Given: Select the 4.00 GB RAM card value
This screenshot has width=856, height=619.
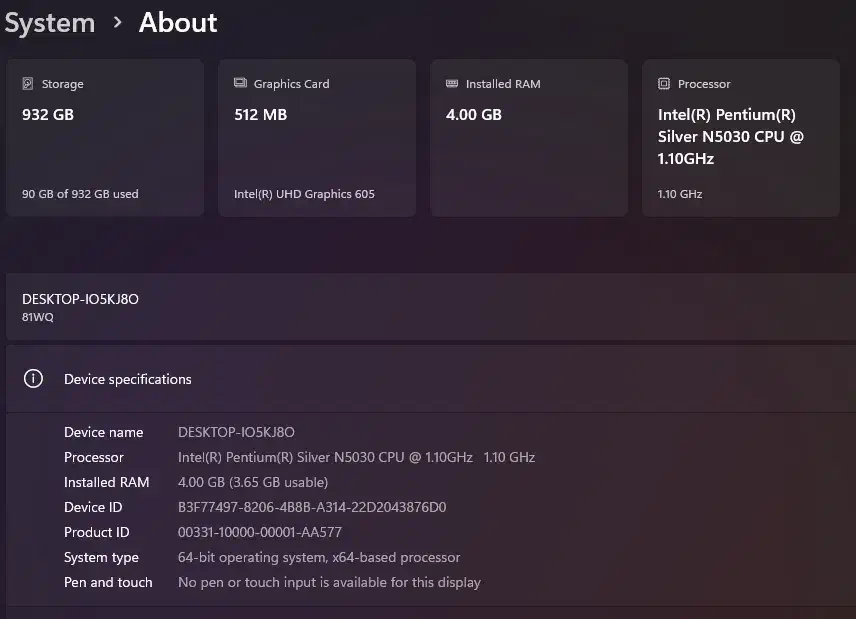Looking at the screenshot, I should click(474, 115).
